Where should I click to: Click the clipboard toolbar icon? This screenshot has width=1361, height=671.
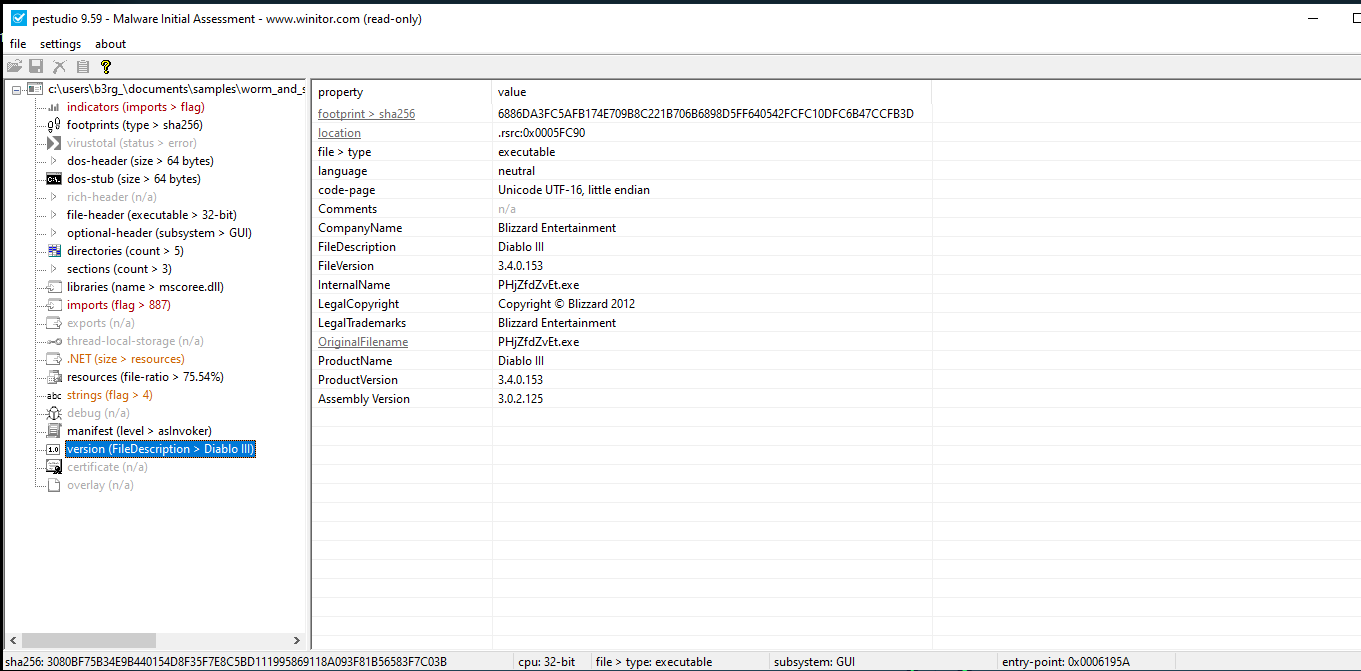coord(83,66)
